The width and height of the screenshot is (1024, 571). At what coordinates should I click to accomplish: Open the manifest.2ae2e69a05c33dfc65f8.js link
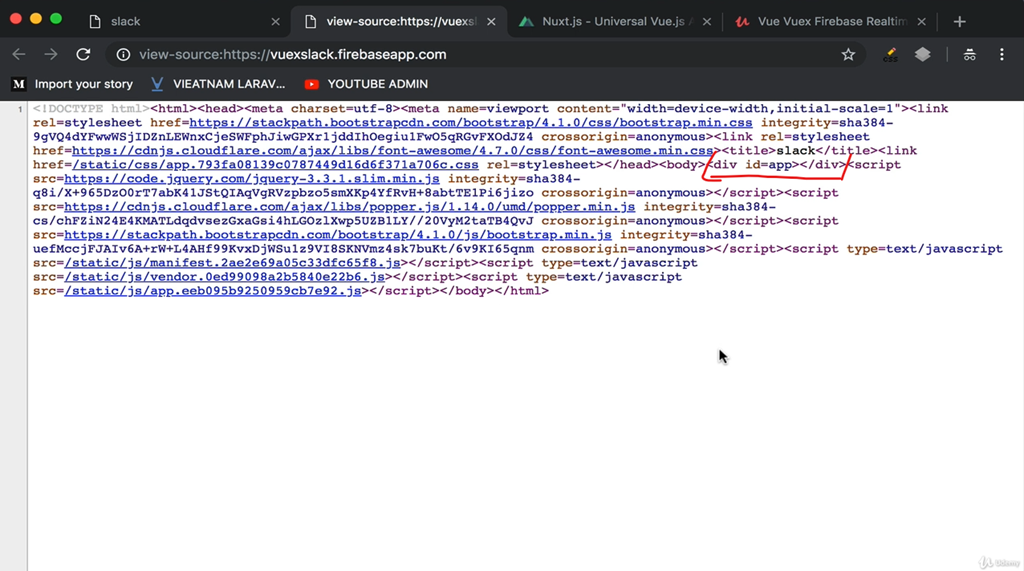(x=232, y=263)
